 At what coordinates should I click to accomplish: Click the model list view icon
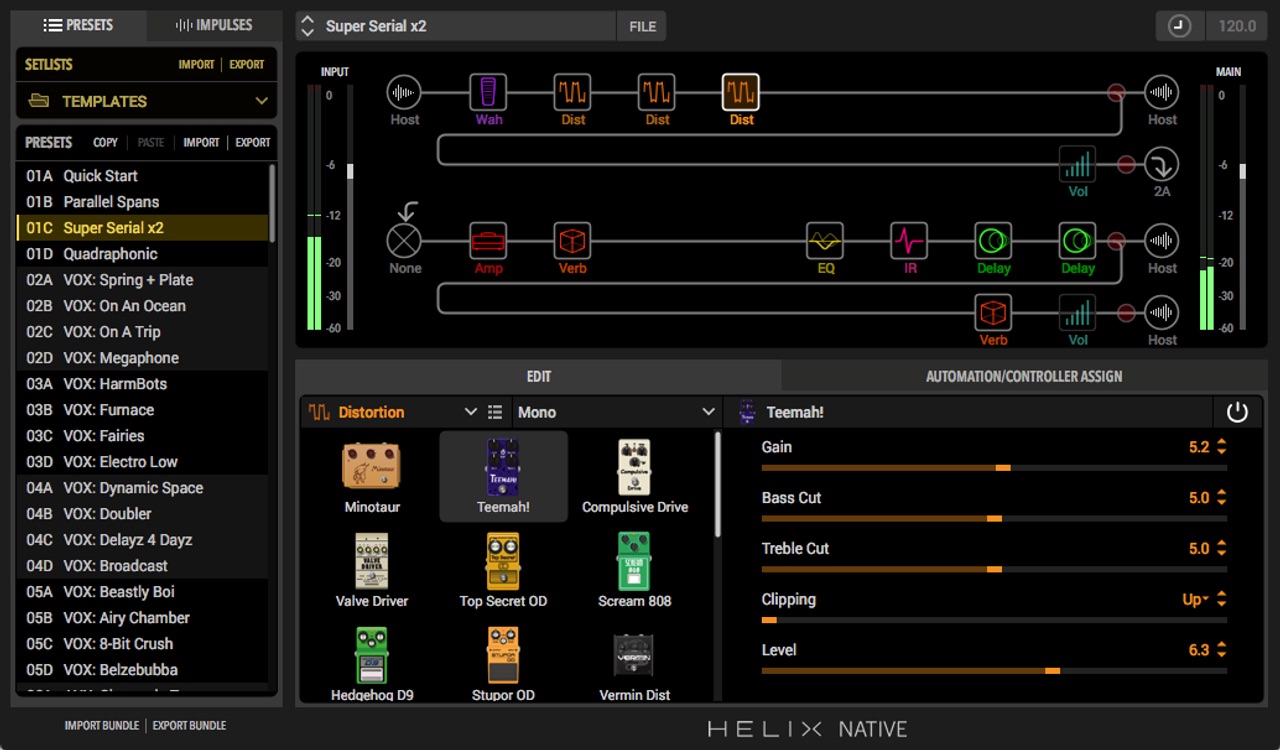click(495, 411)
